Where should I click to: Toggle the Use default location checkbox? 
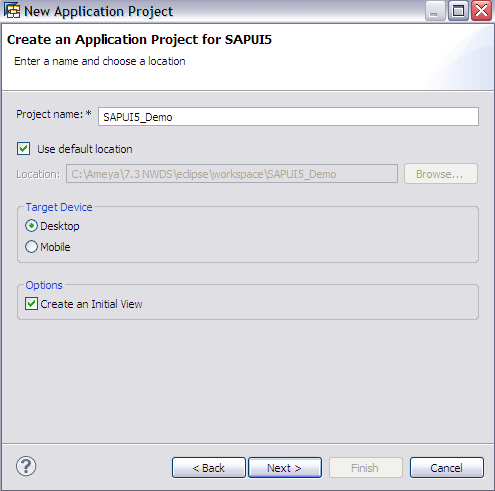pos(24,149)
